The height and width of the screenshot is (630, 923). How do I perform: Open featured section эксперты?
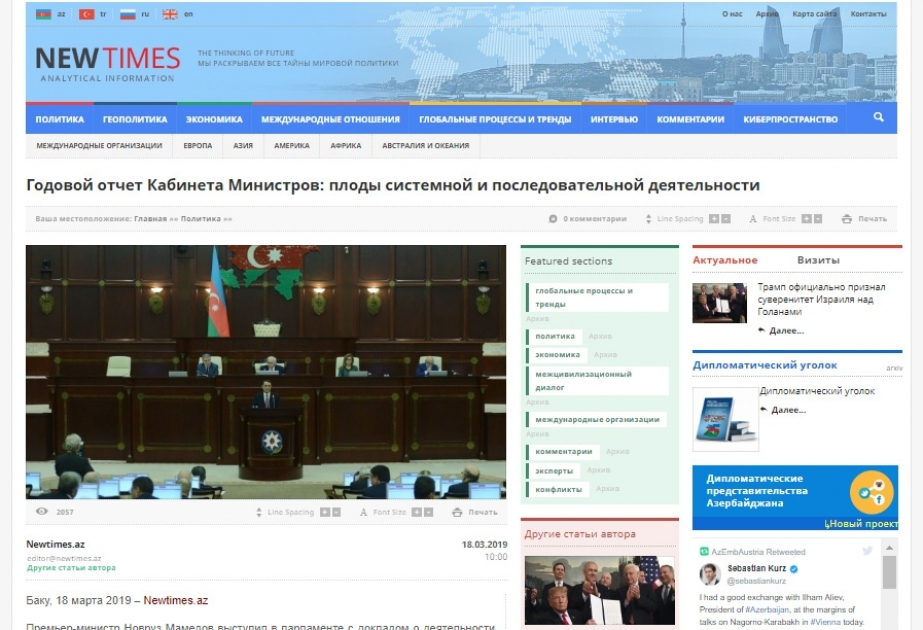553,470
